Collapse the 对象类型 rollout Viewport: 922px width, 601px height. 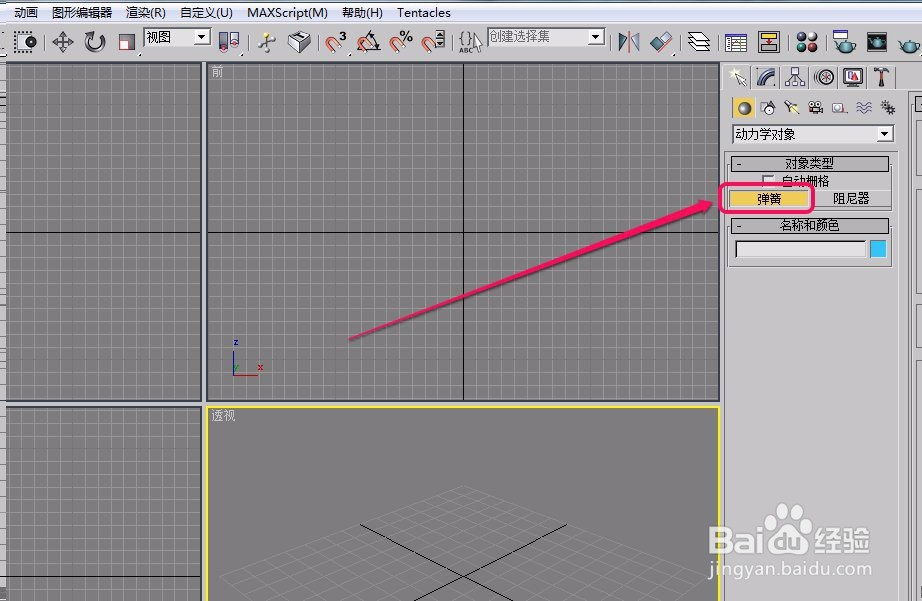[810, 163]
